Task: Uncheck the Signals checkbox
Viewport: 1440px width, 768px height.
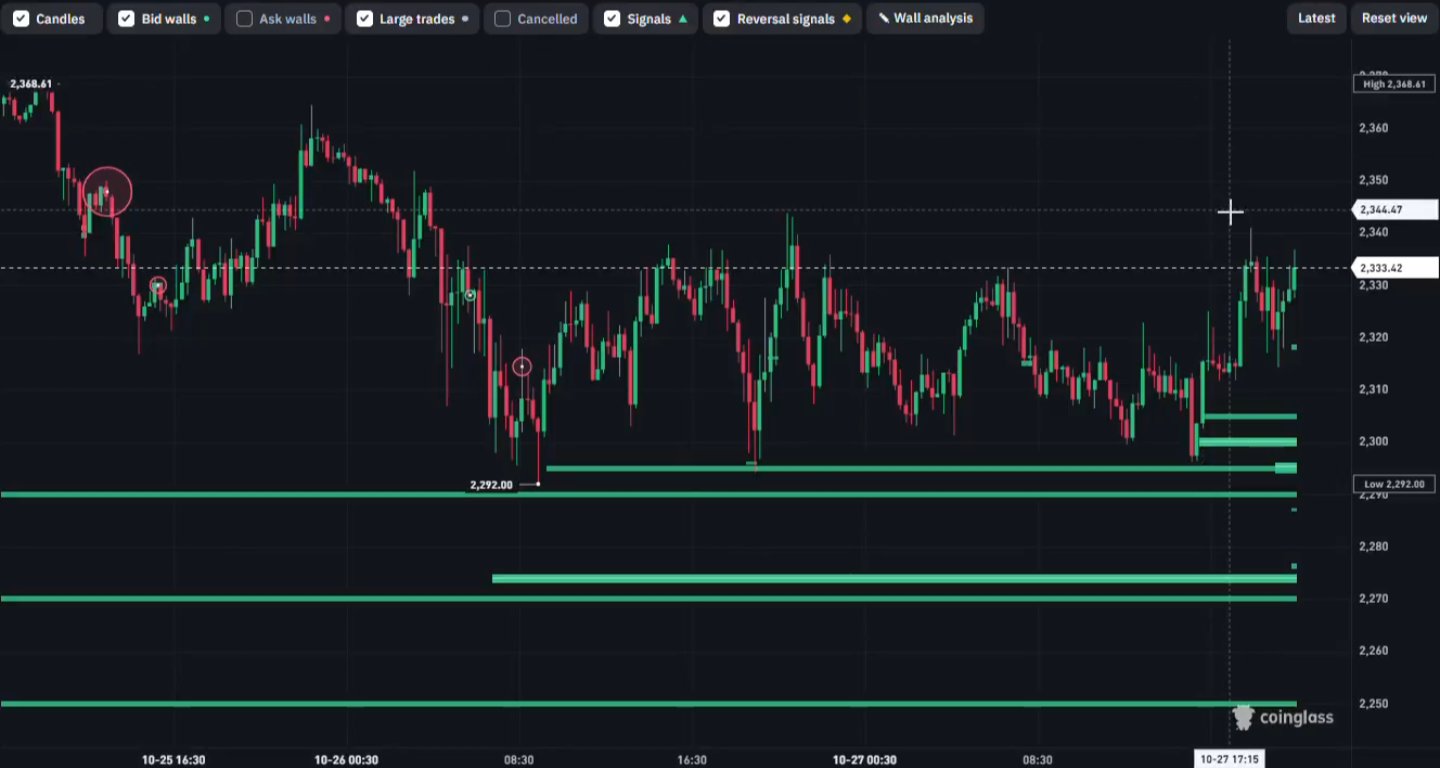Action: 612,19
